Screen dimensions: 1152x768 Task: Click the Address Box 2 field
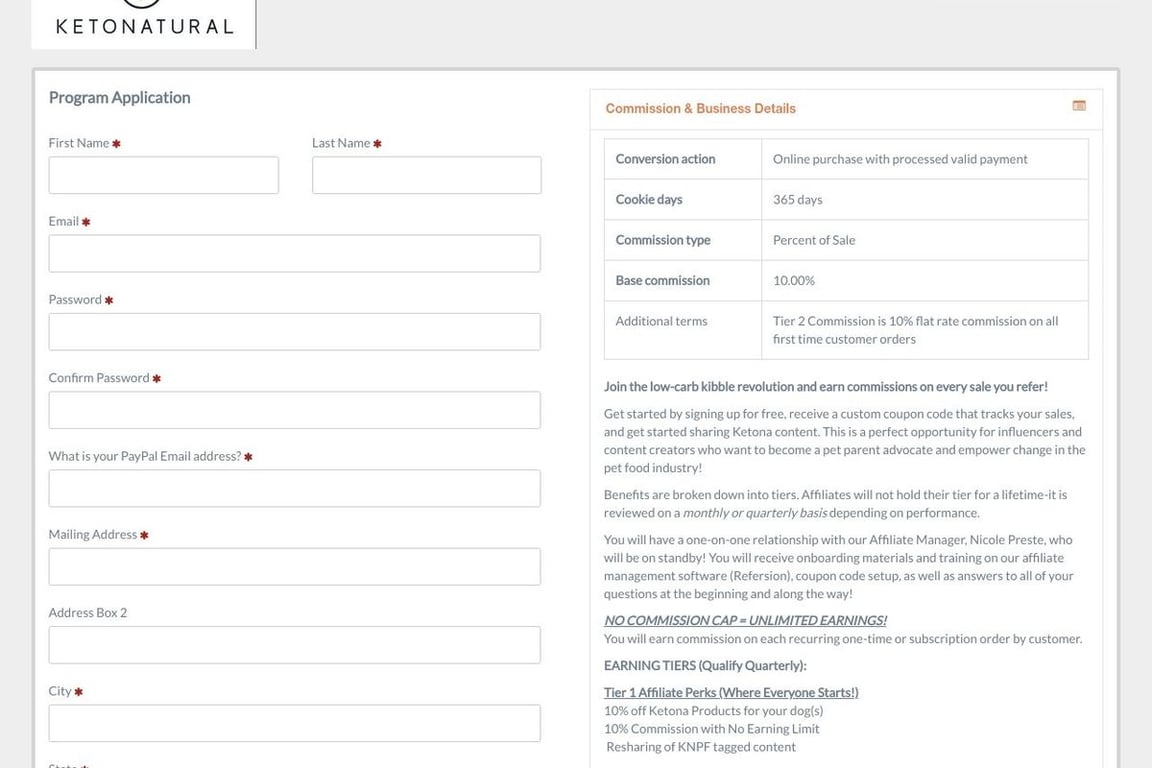pos(294,645)
